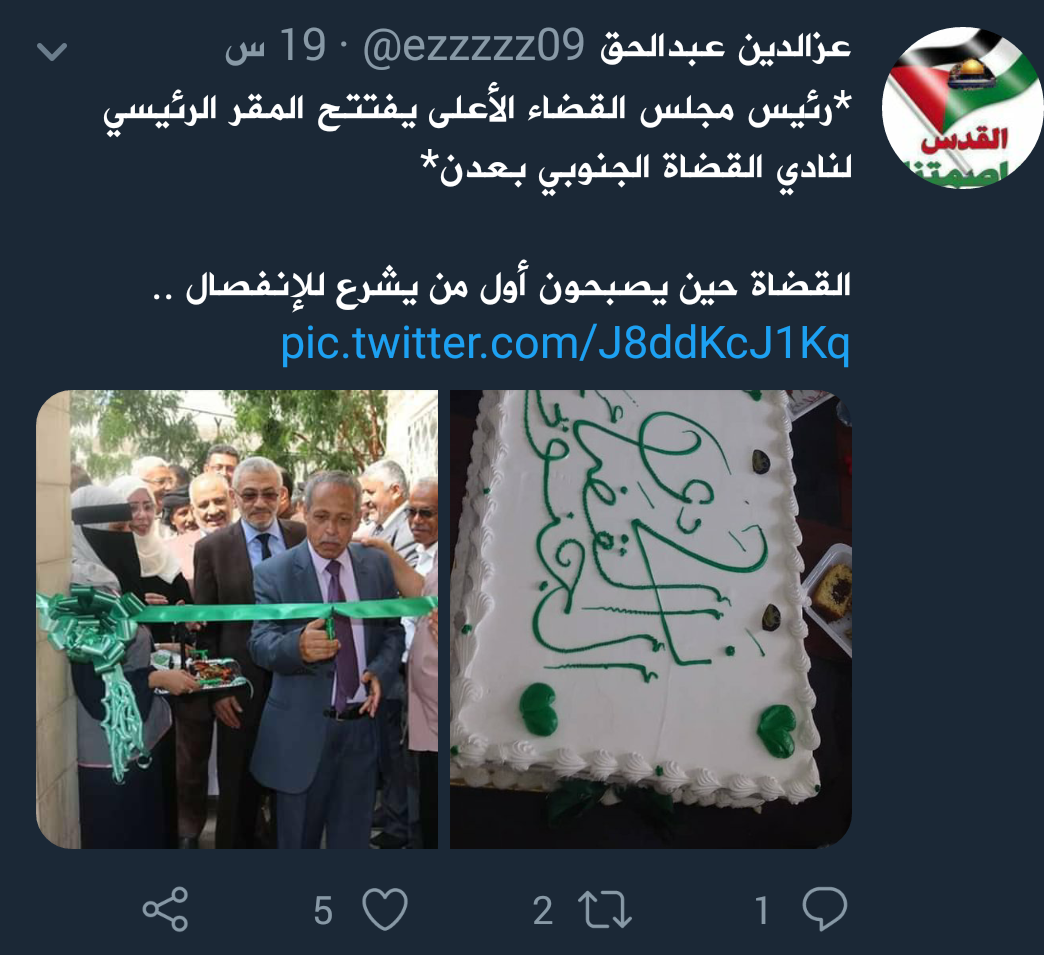Viewport: 1044px width, 955px height.
Task: Open the tweet options chevron menu
Action: pos(52,51)
